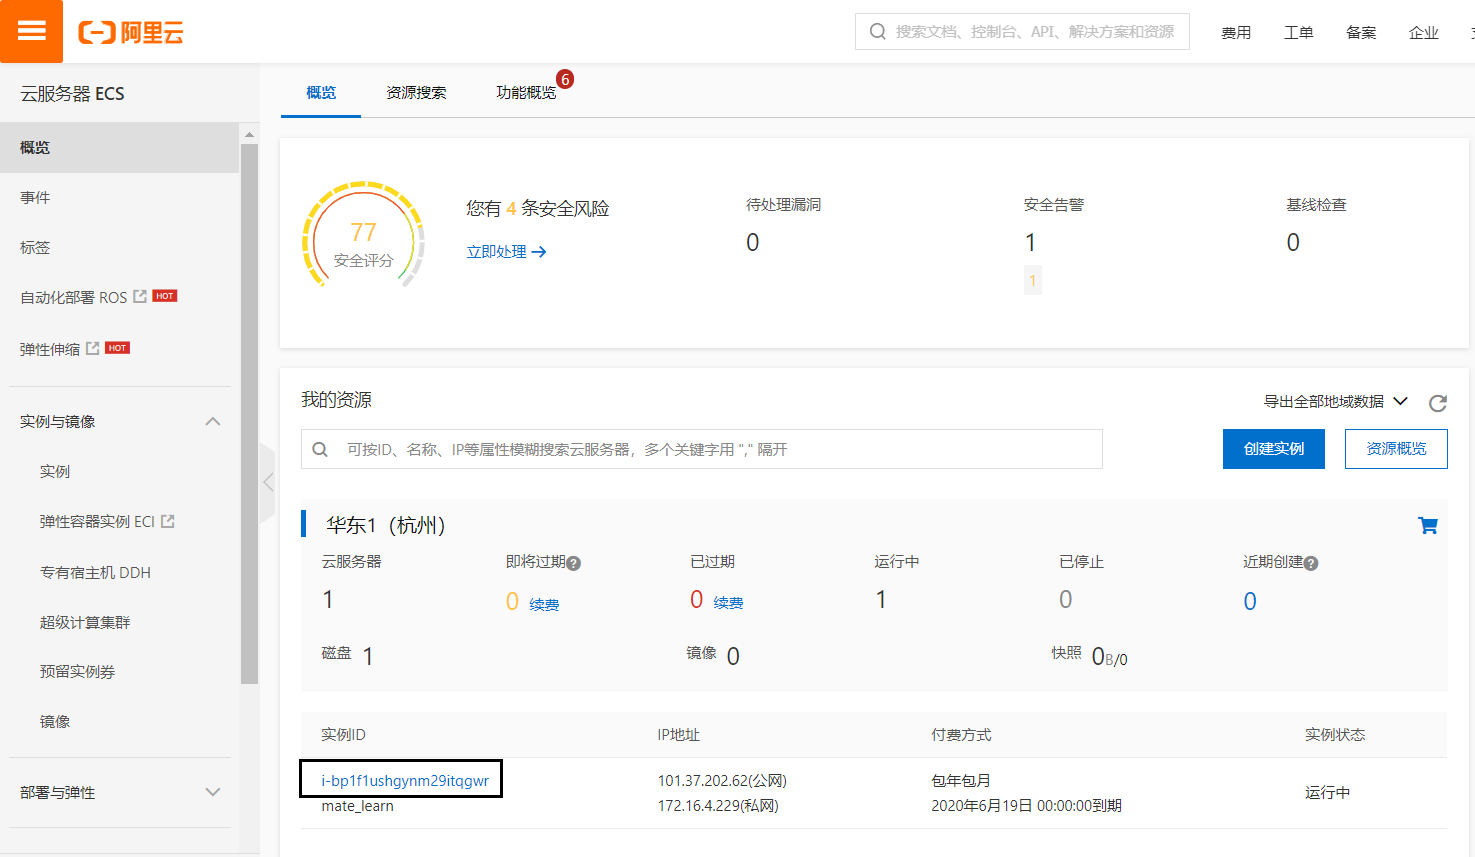Viewport: 1475px width, 857px height.
Task: Select 概览 in the left sidebar
Action: 119,147
